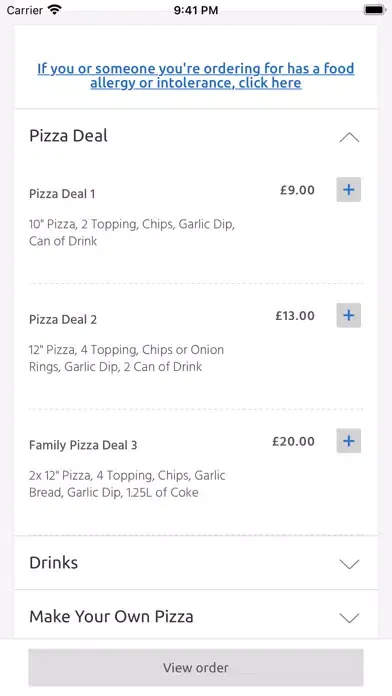Tap the Pizza Deal 1 description text
Image resolution: width=392 pixels, height=696 pixels.
tap(132, 233)
